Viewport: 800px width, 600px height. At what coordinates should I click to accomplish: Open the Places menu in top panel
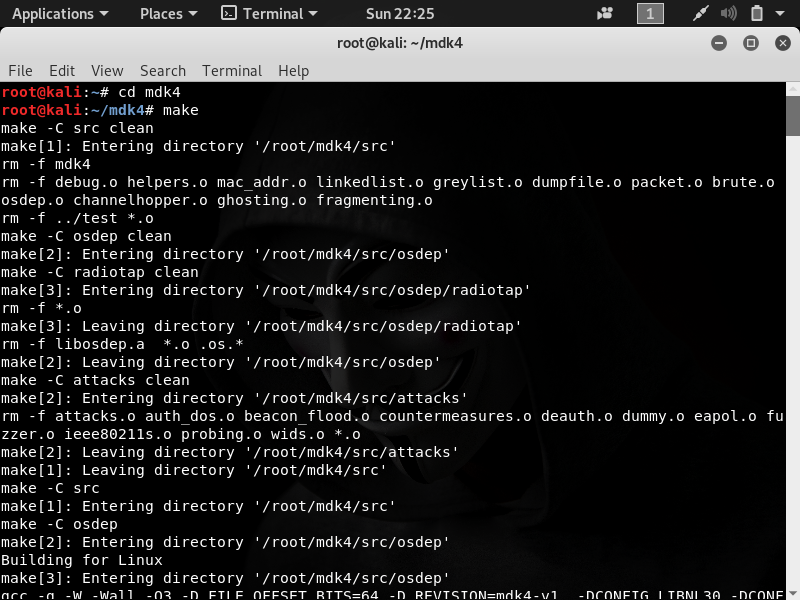click(168, 14)
